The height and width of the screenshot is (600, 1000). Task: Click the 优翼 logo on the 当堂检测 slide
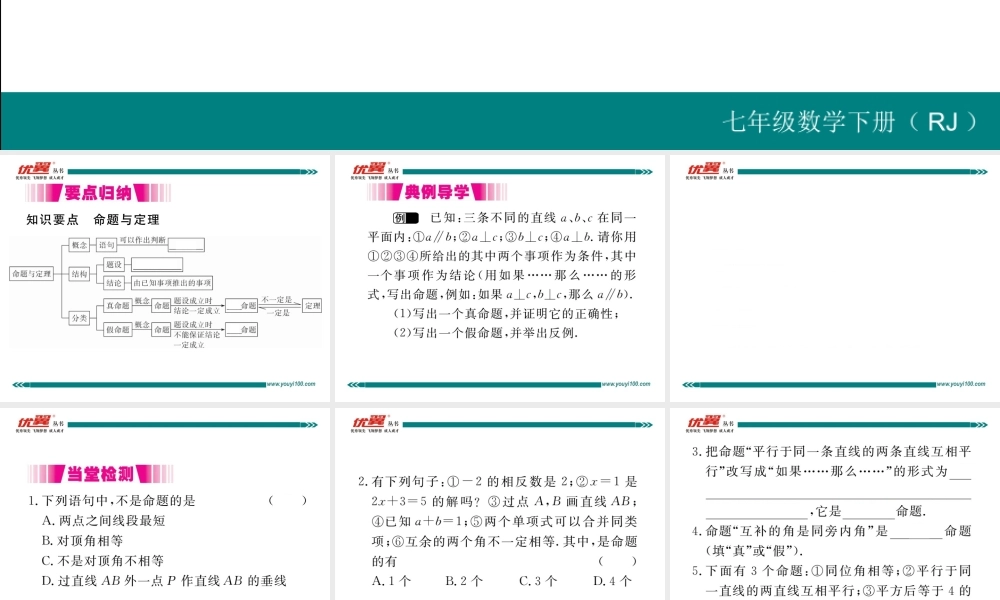tap(32, 420)
